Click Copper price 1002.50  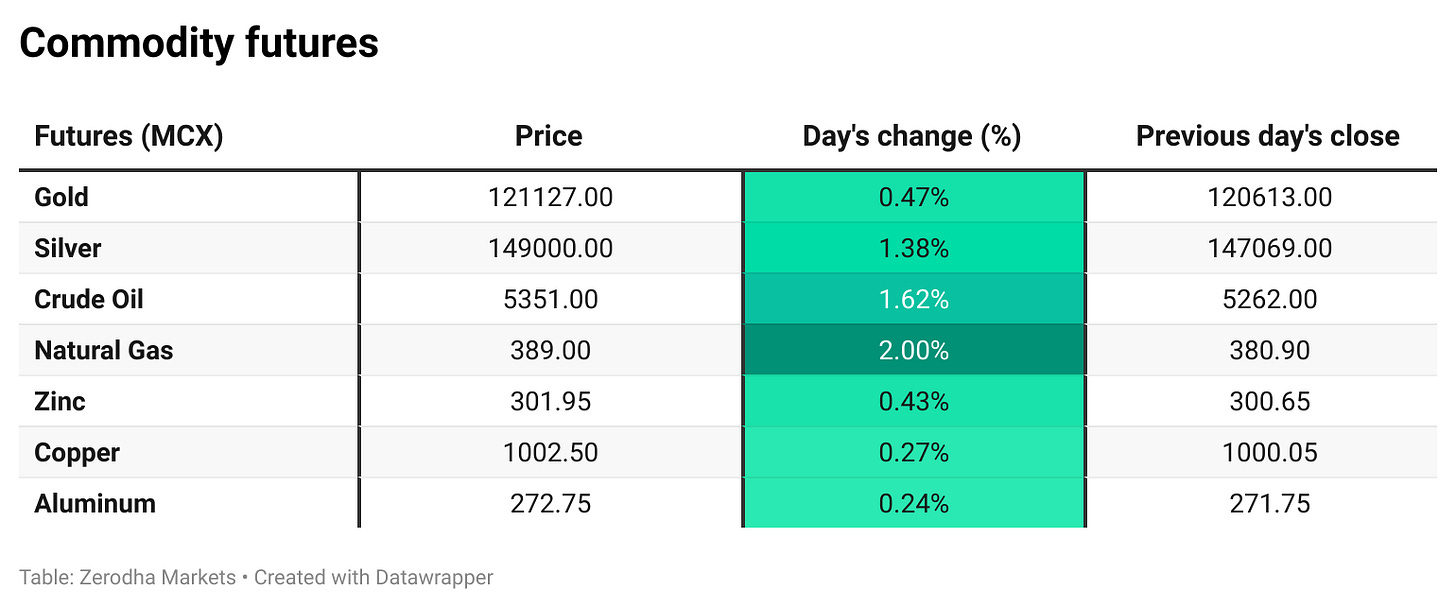pos(552,452)
